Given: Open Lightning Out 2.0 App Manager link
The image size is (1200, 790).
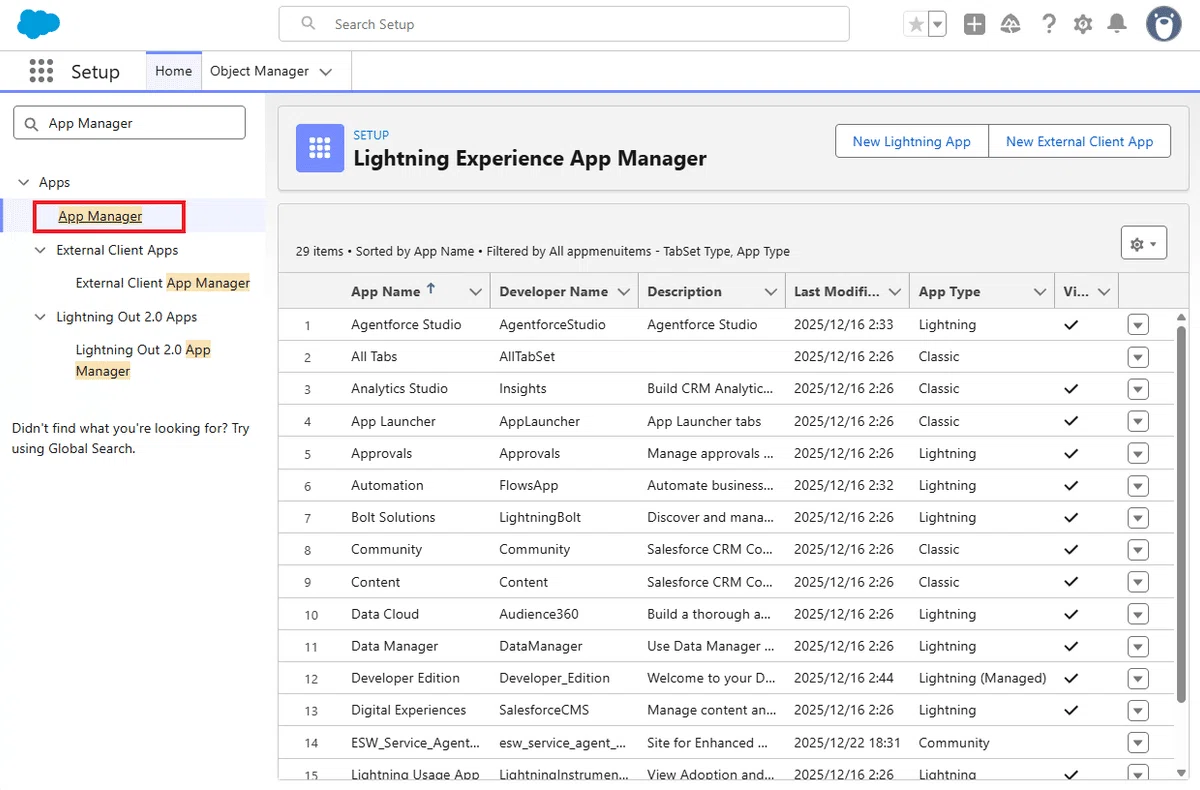Looking at the screenshot, I should click(x=143, y=360).
